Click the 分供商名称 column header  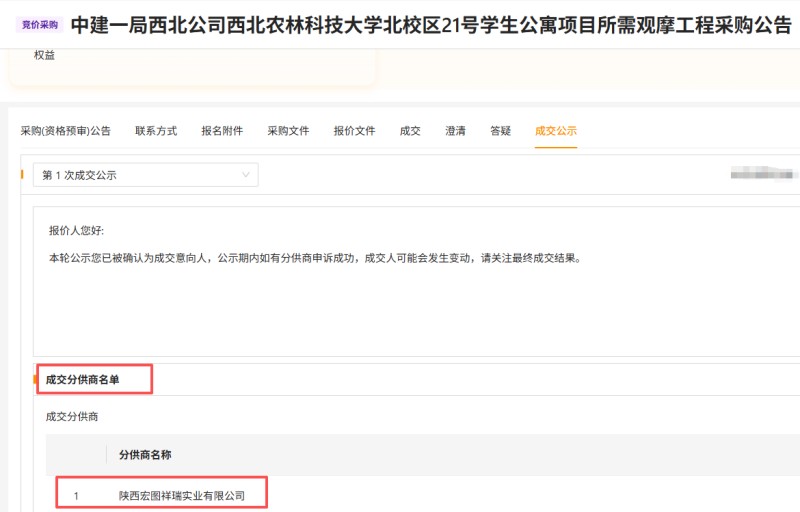click(x=145, y=454)
